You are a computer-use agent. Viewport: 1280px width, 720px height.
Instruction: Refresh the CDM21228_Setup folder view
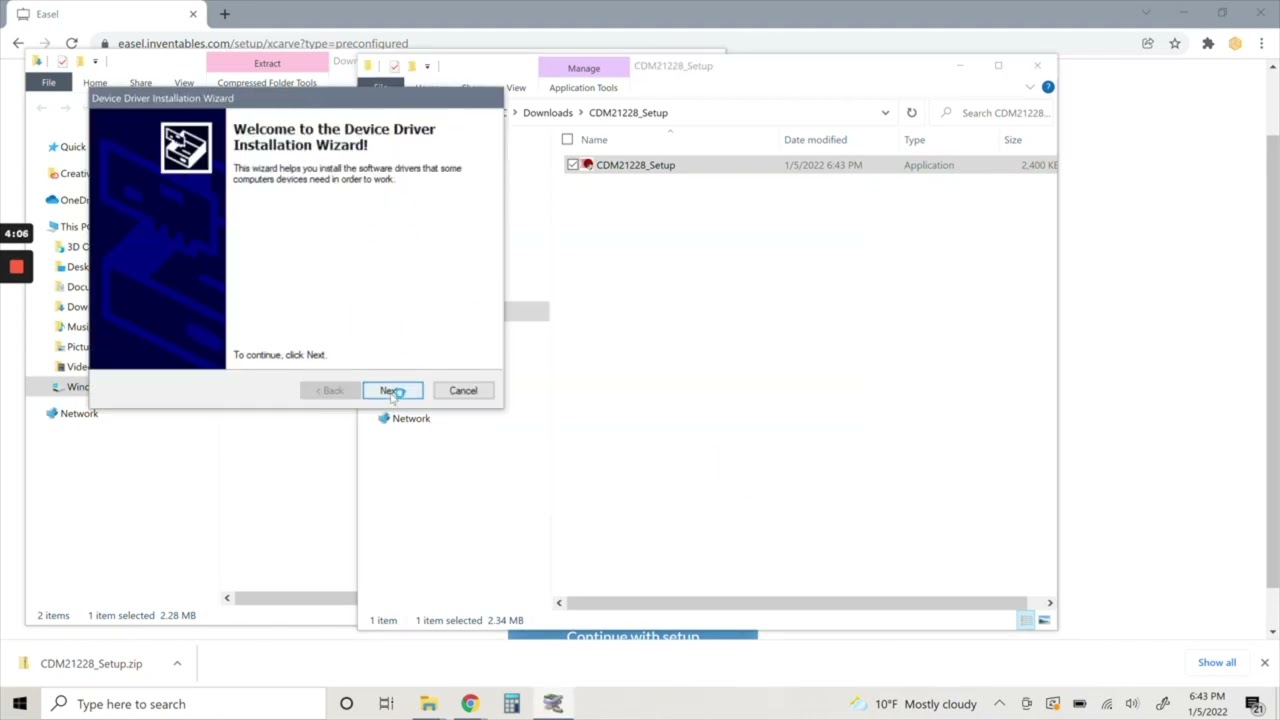pos(911,113)
